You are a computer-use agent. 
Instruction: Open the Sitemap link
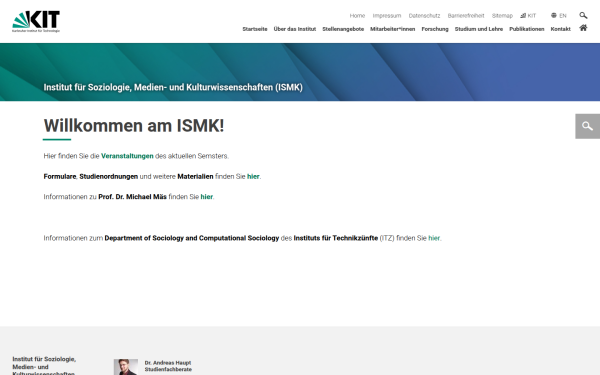pyautogui.click(x=502, y=16)
